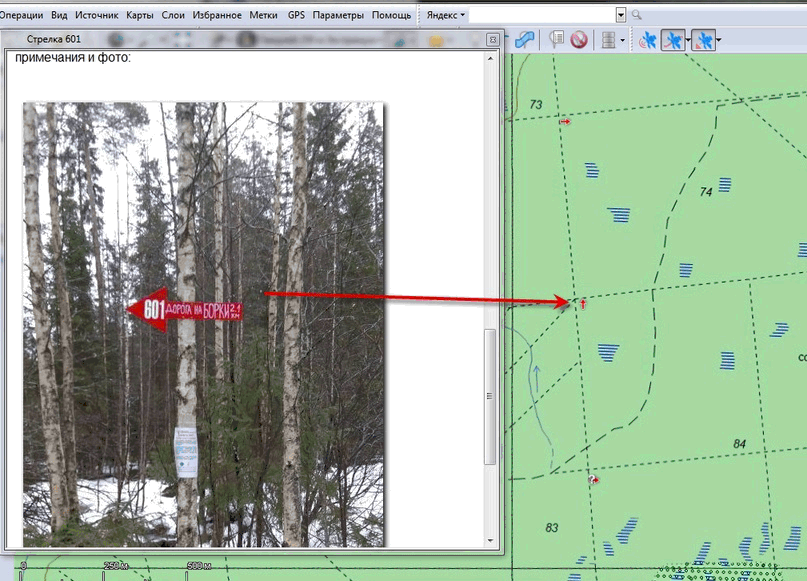
Task: Expand the search field history dropdown arrow
Action: [621, 16]
